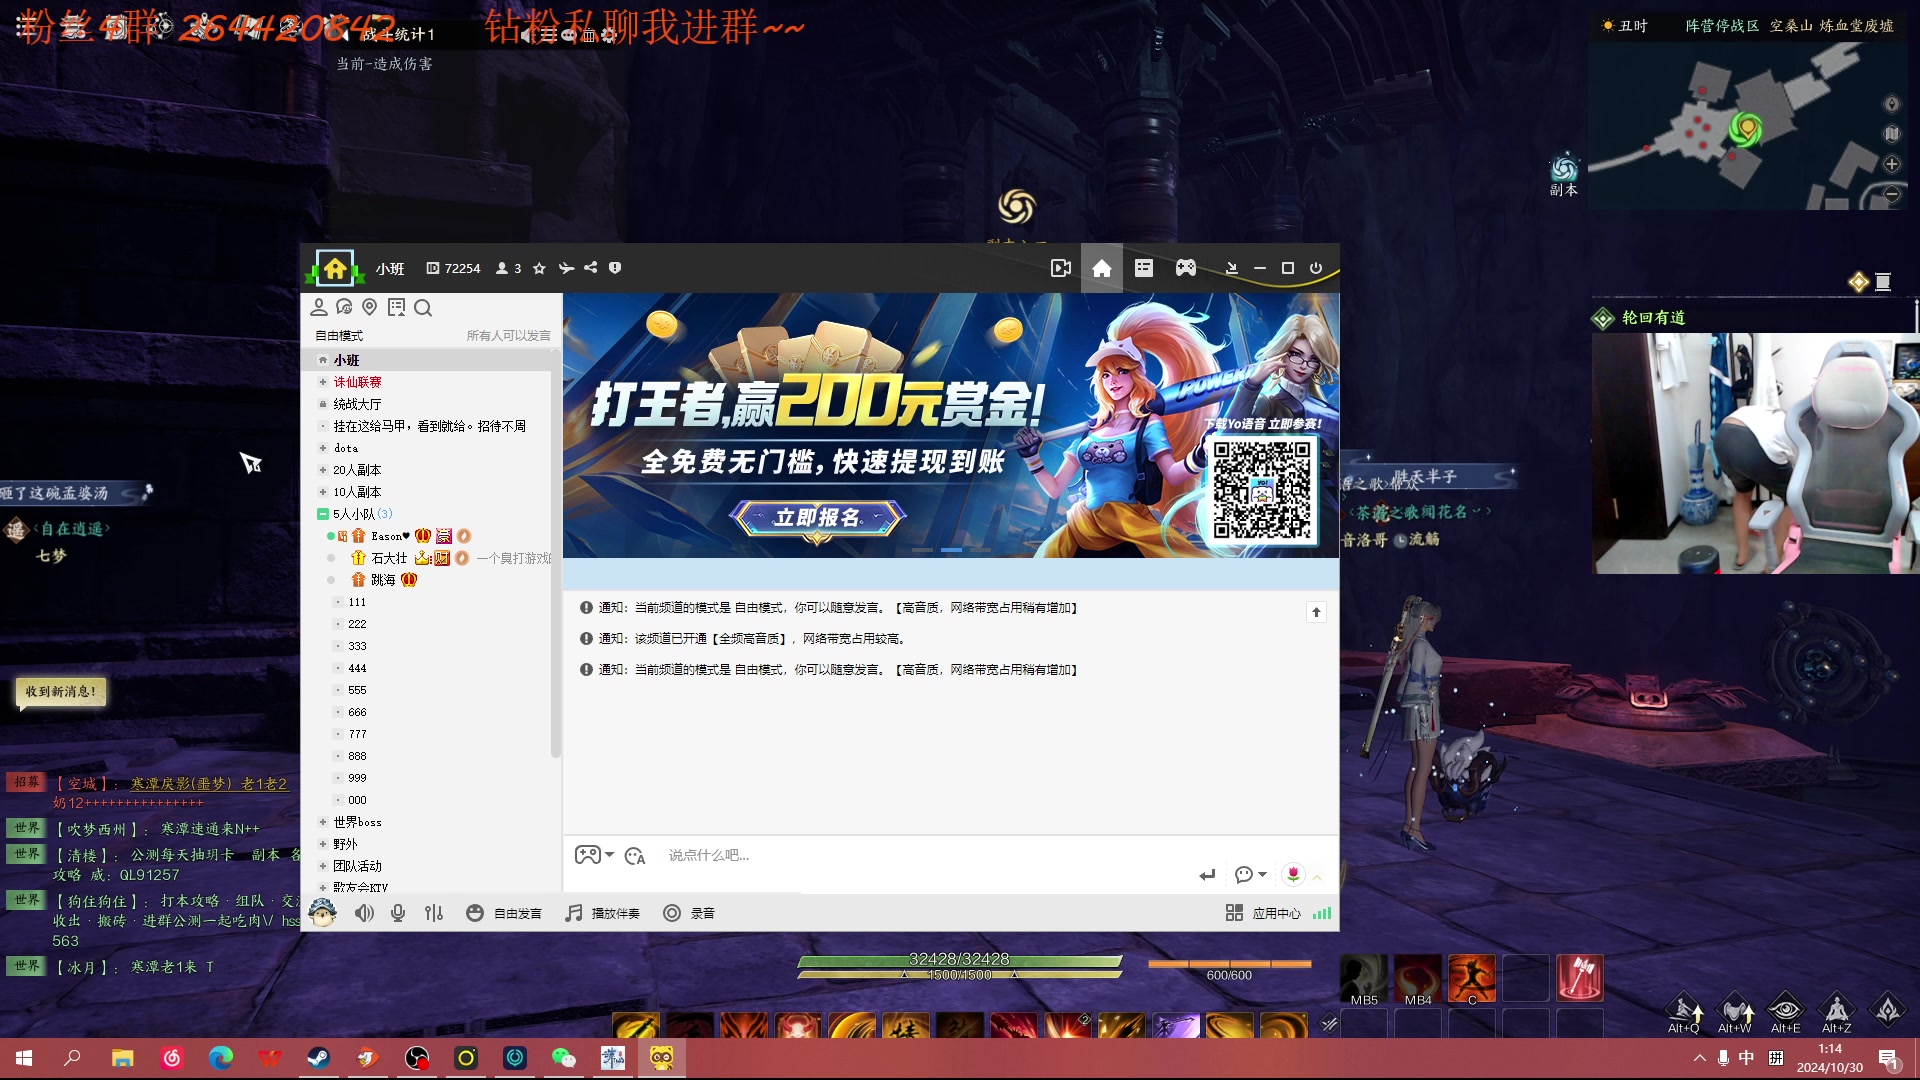Select the locked 统战大厅 channel
Screen dimensions: 1920x1080
tap(357, 404)
